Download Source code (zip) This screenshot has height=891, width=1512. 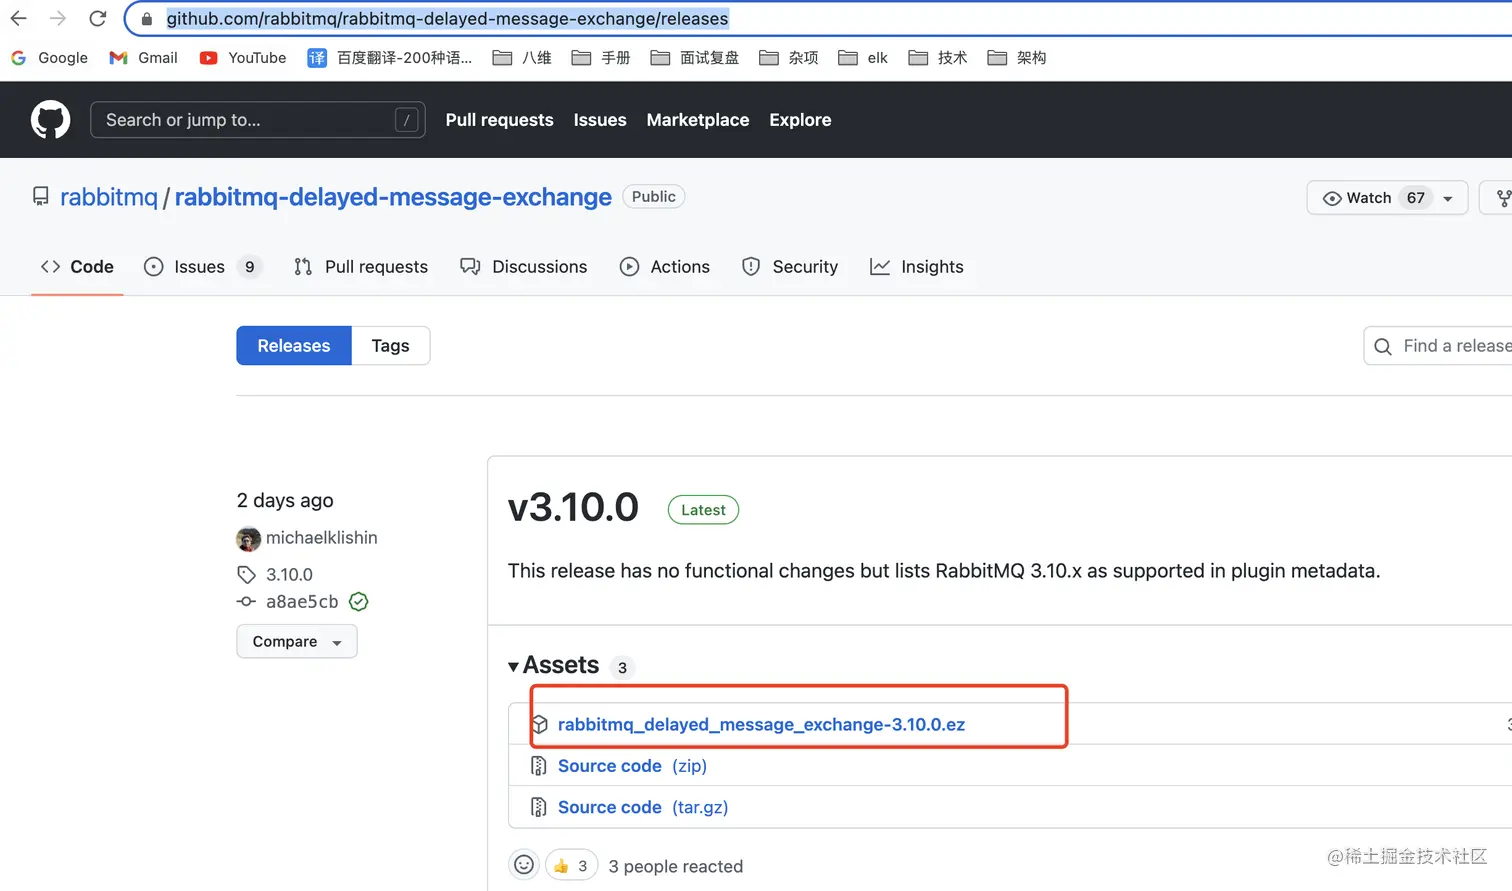pyautogui.click(x=632, y=766)
